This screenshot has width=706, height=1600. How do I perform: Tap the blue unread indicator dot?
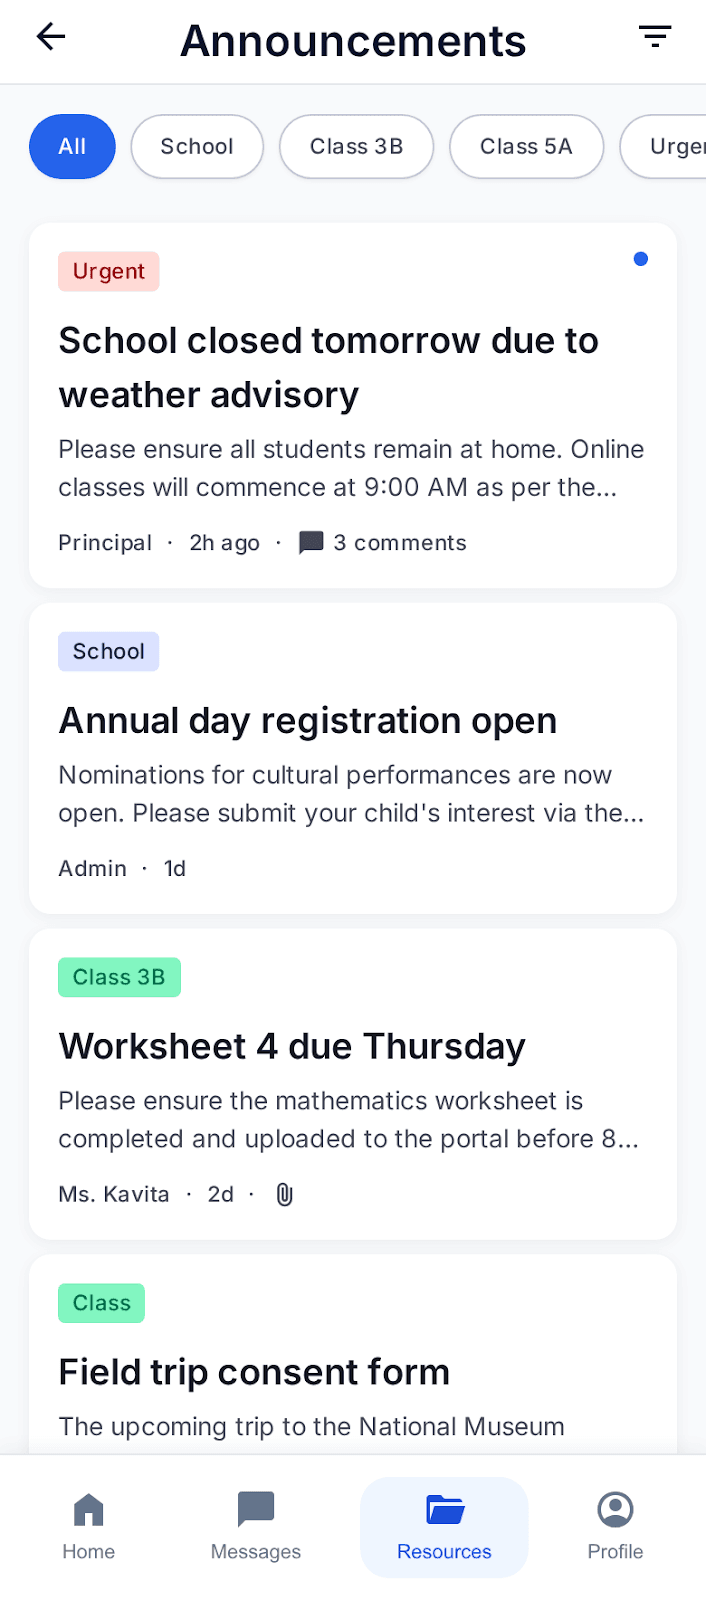tap(641, 259)
